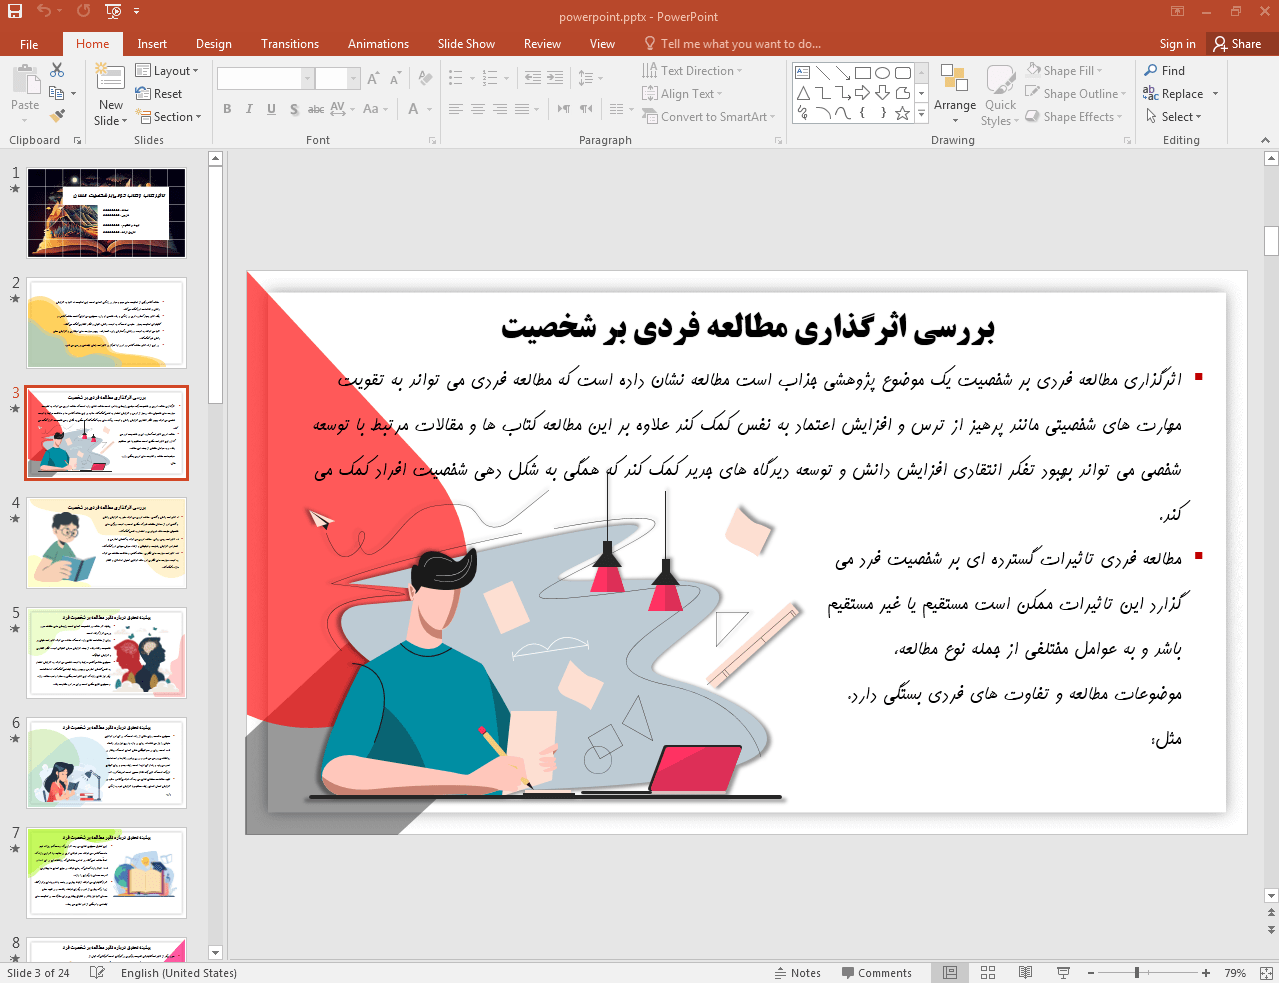Click the Paste clipboard icon

pos(25,80)
